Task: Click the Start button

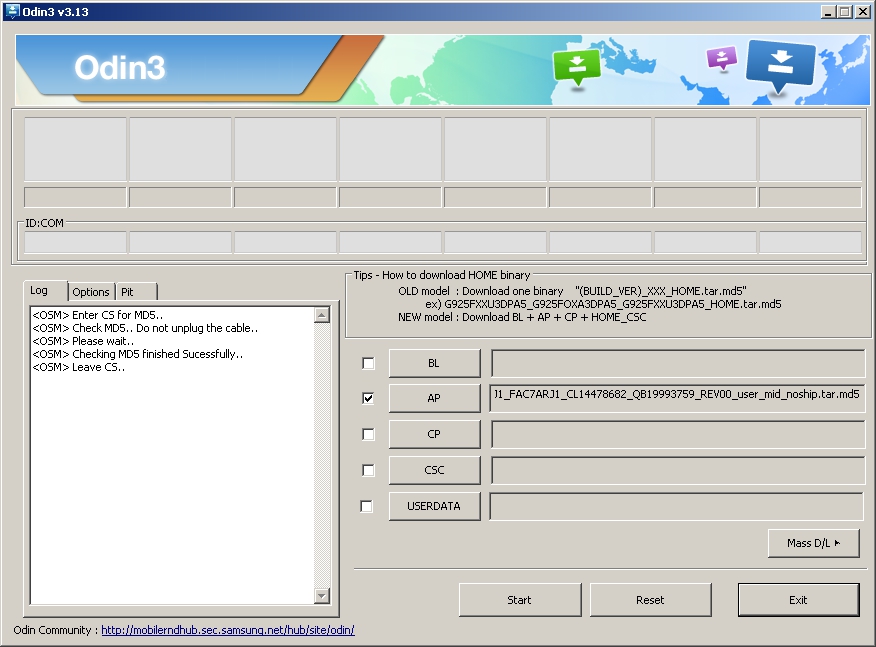Action: (520, 600)
